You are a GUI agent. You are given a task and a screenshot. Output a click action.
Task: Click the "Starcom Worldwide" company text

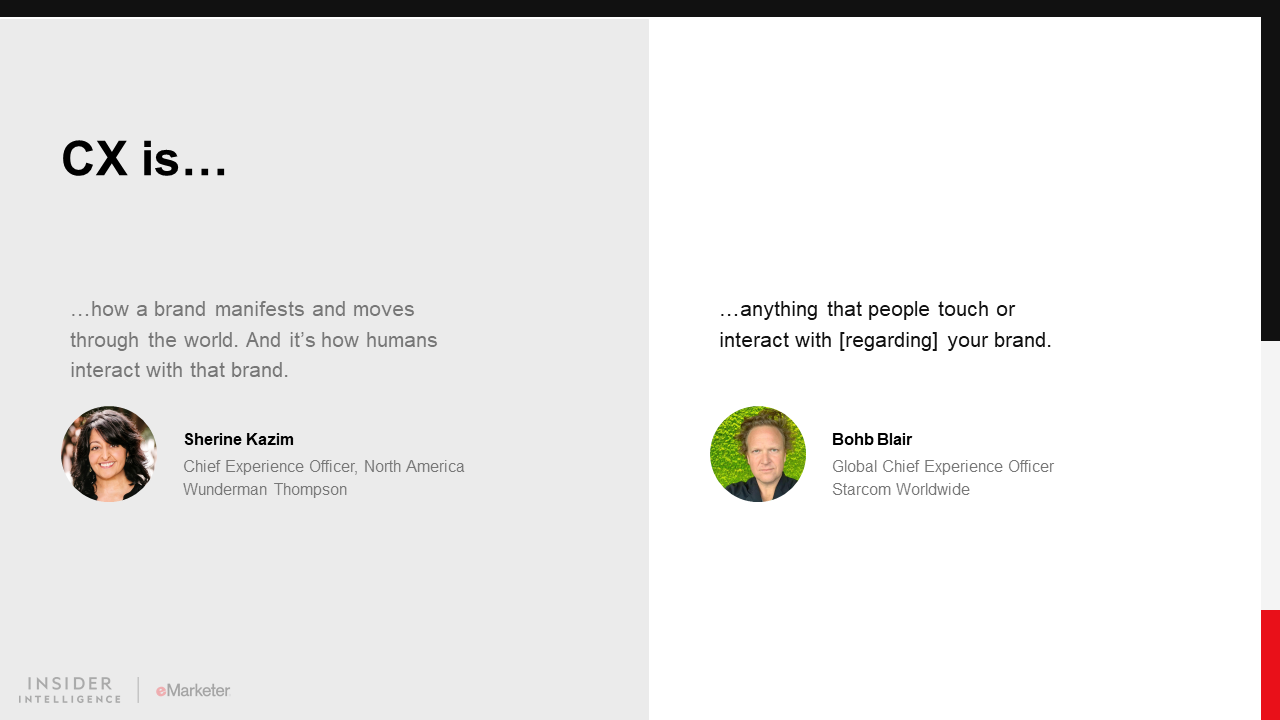[x=901, y=490]
